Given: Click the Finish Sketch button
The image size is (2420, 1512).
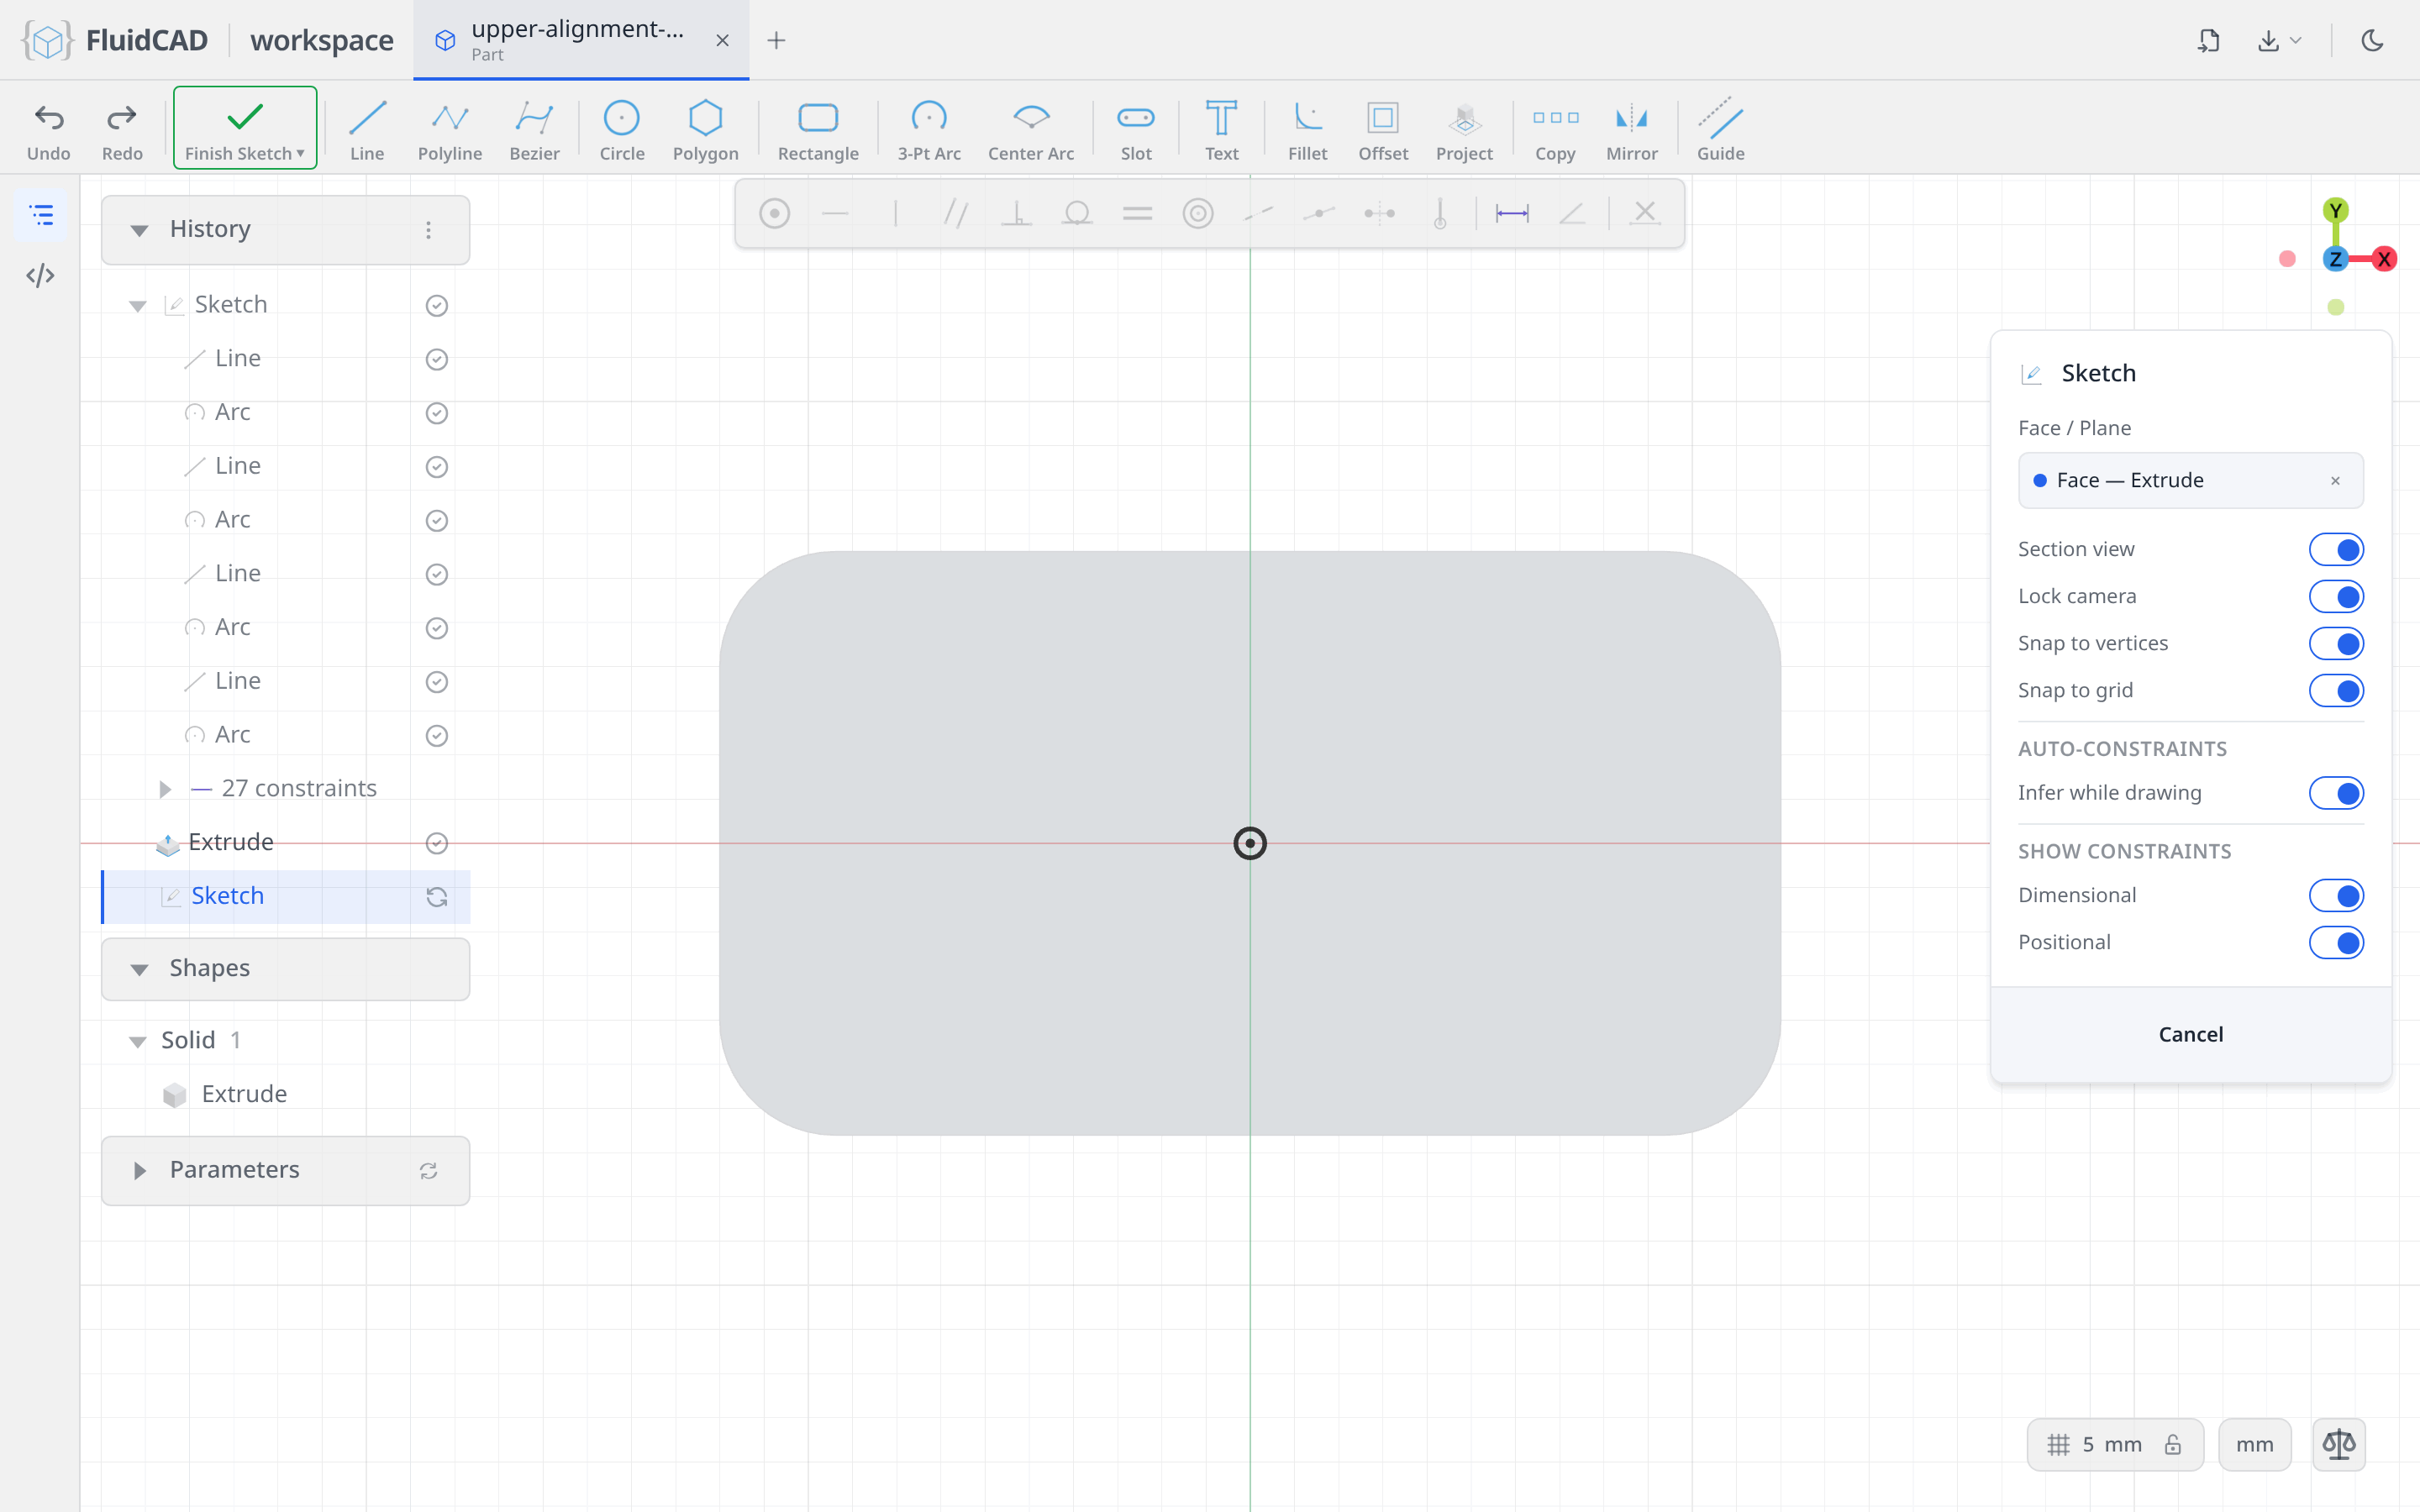Looking at the screenshot, I should click(245, 128).
